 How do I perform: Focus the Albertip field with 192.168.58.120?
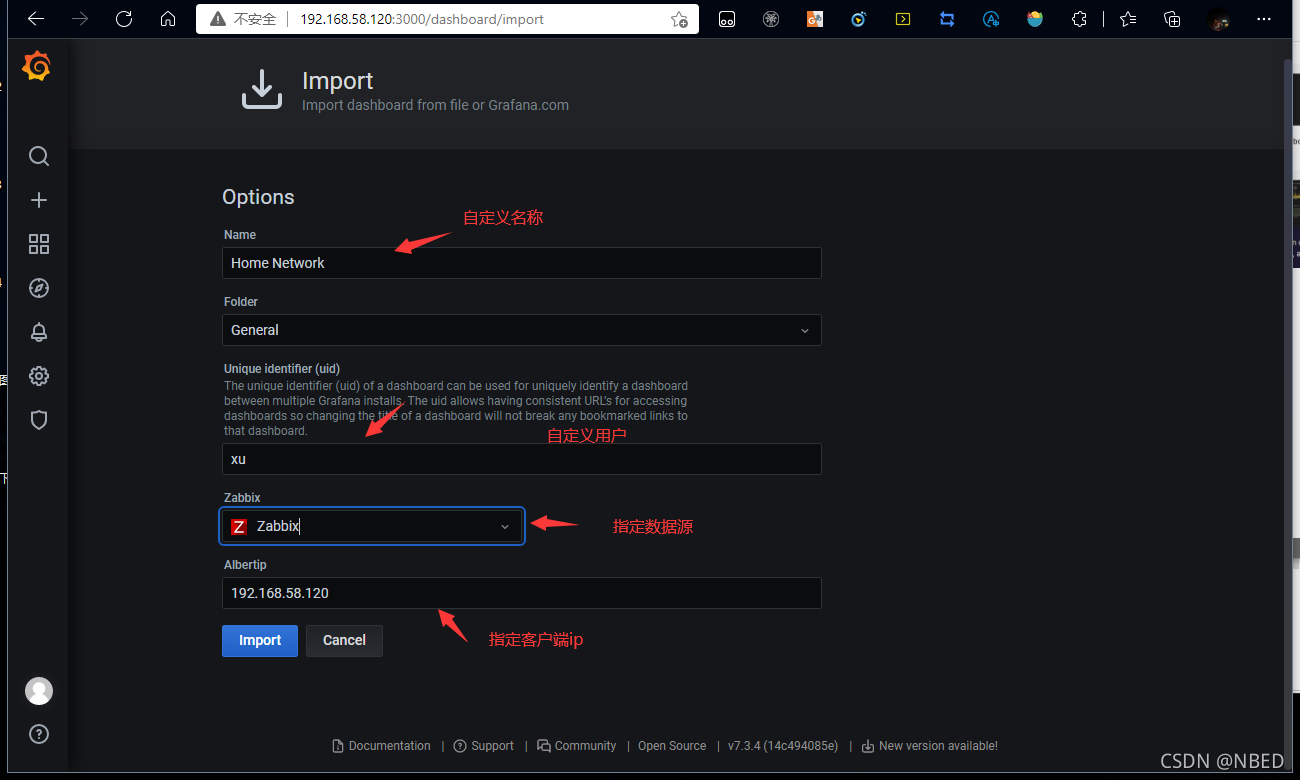(x=522, y=593)
